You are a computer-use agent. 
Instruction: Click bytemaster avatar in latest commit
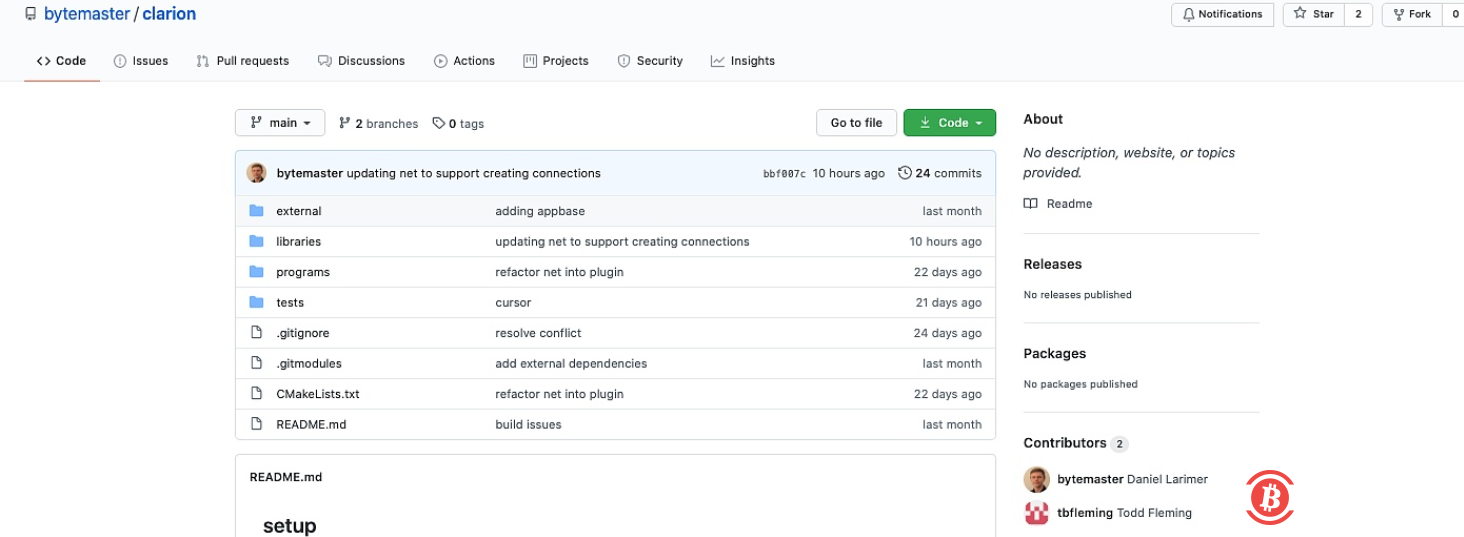[x=257, y=173]
